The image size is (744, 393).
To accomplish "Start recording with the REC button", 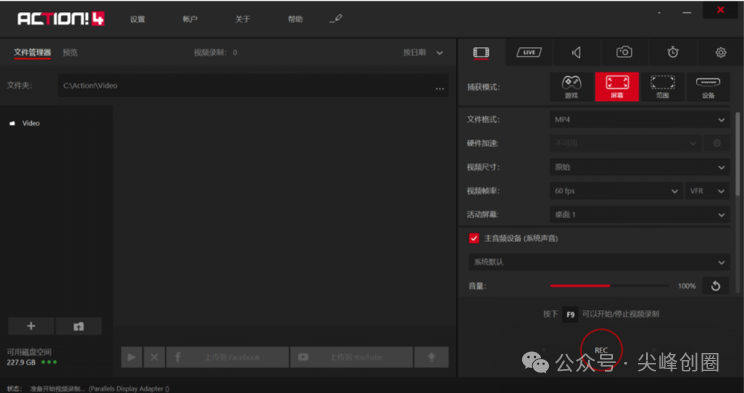I will coord(601,350).
